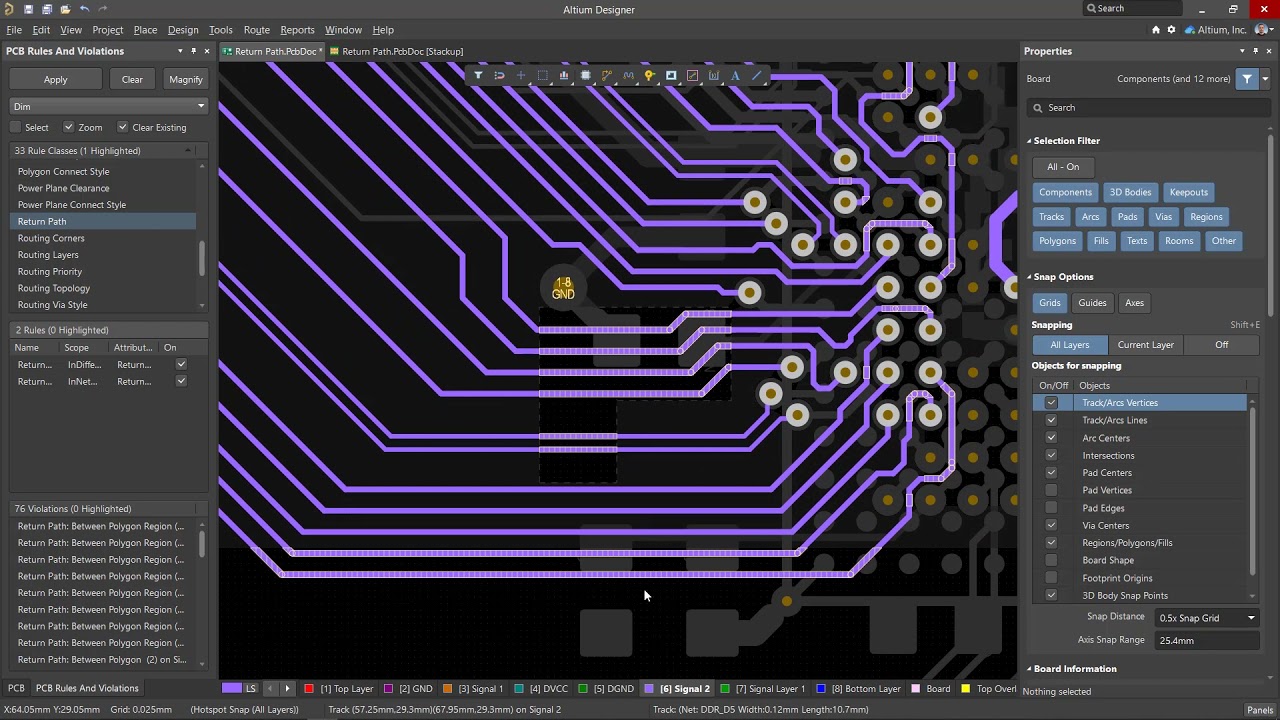
Task: Enable the Pad Vertices snapping checkbox
Action: pyautogui.click(x=1051, y=490)
